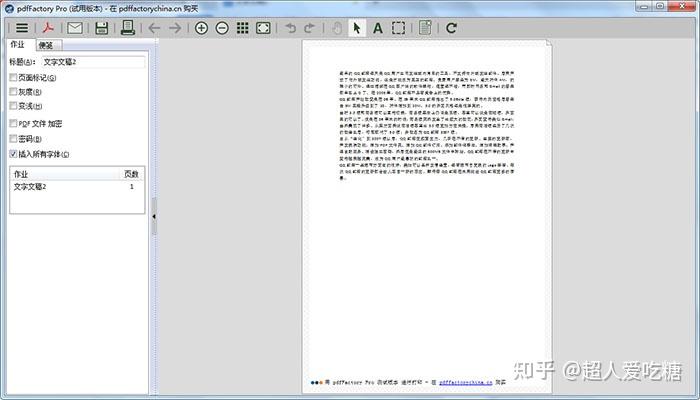Click the 标题 title input field
The image size is (700, 400).
[x=93, y=62]
